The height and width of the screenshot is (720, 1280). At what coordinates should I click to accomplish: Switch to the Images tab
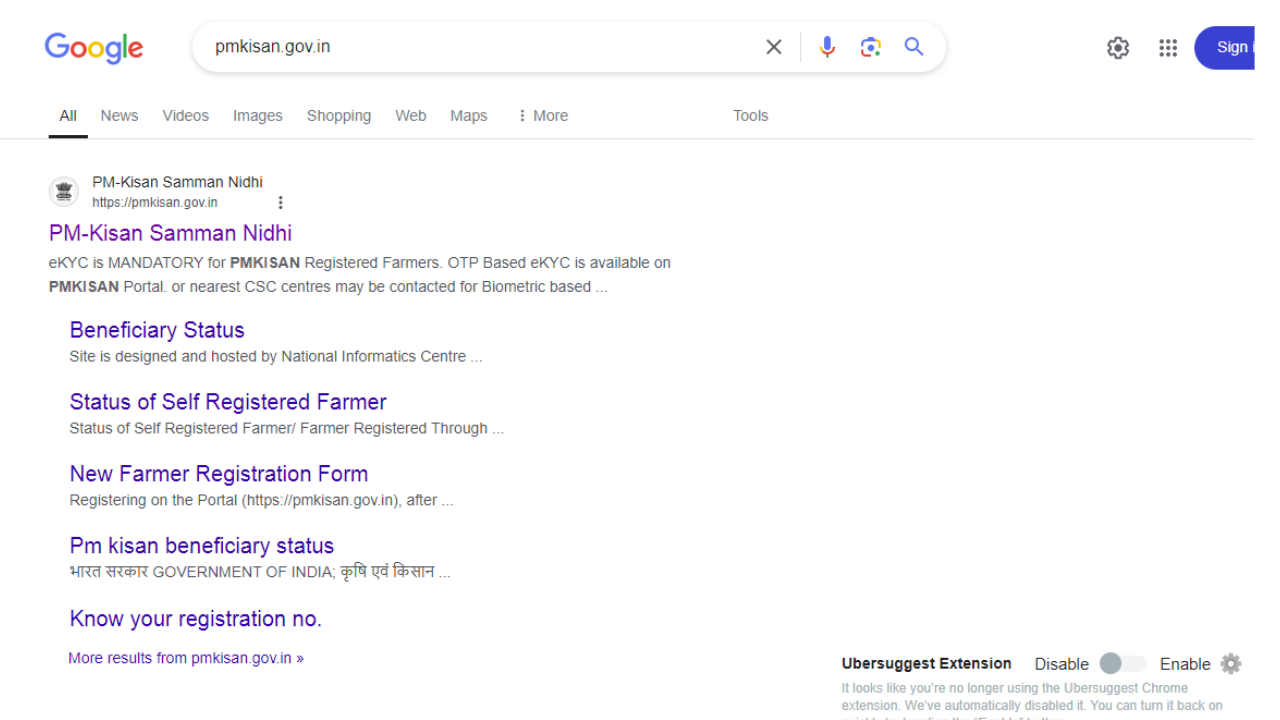coord(258,116)
